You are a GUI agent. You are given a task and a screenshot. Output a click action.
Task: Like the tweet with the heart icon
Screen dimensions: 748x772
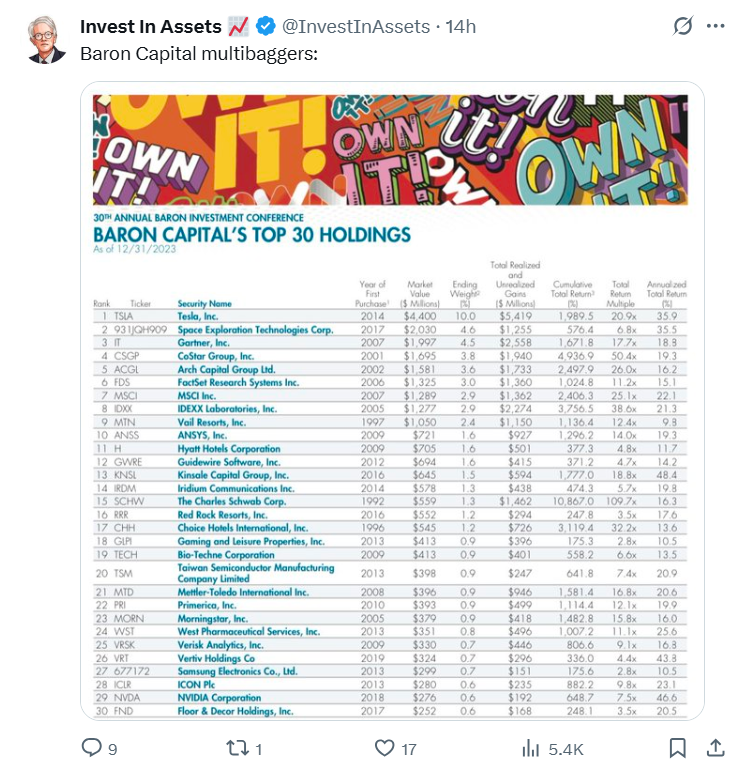(384, 748)
